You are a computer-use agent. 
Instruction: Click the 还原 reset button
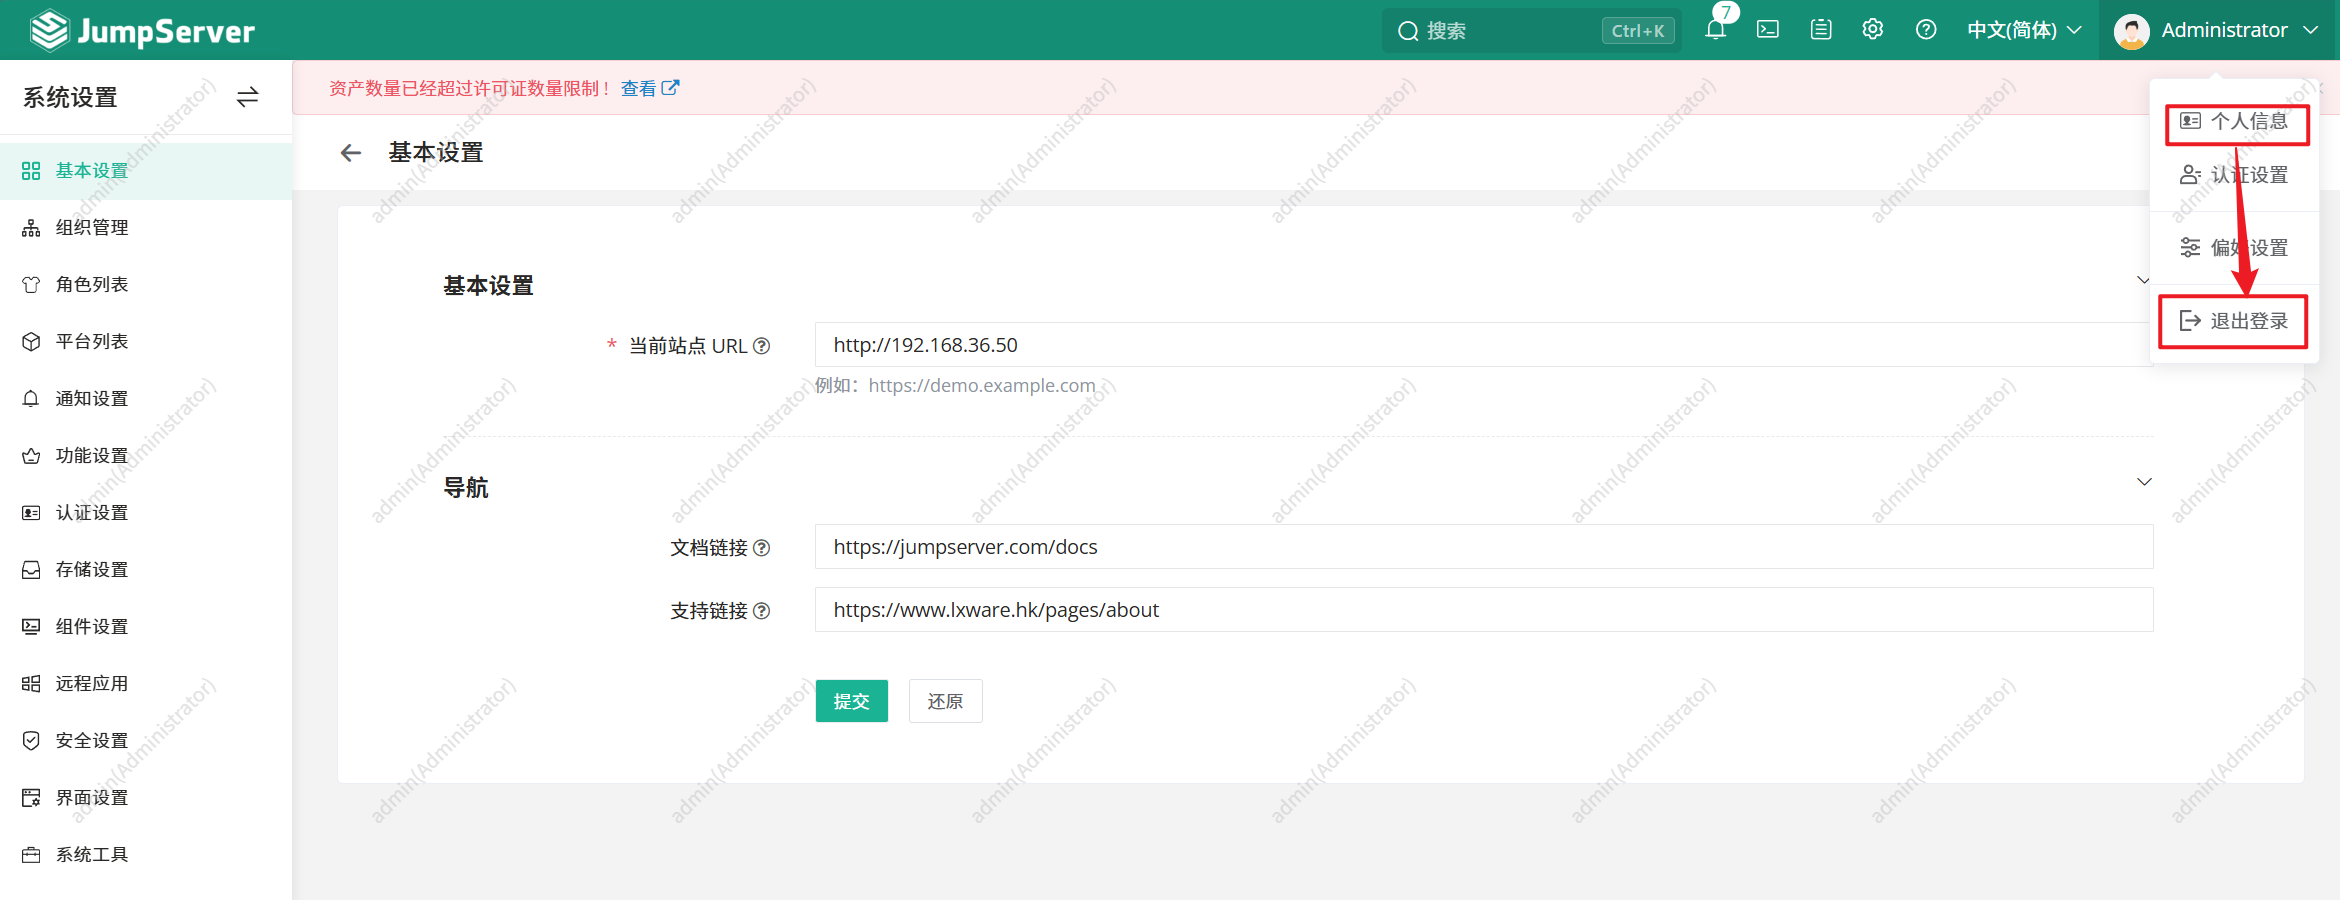[946, 701]
